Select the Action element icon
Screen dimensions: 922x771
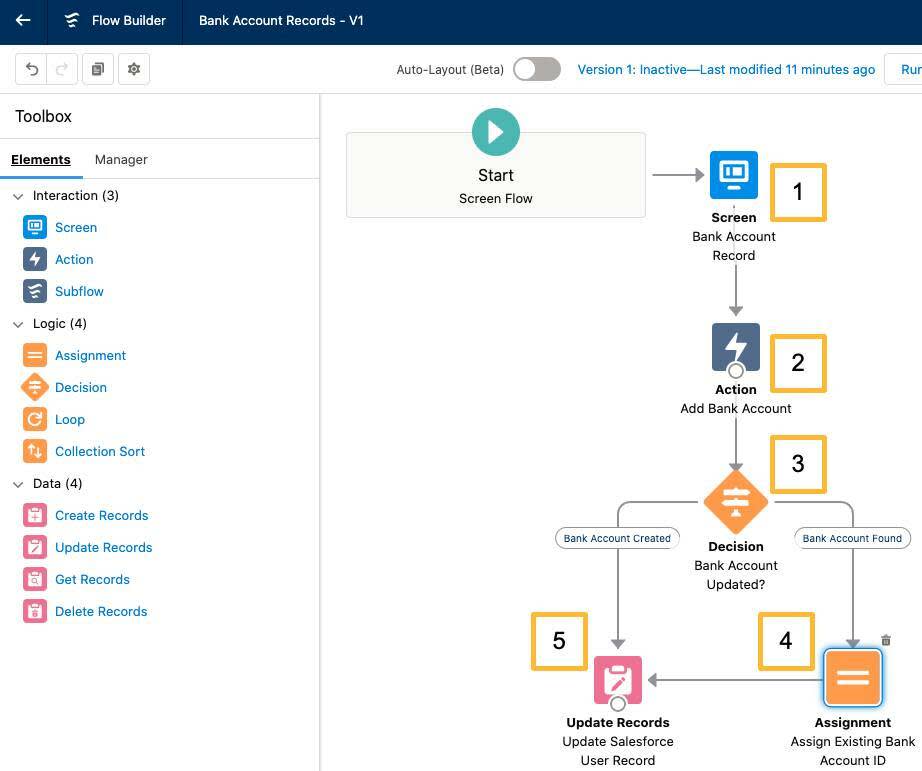35,259
